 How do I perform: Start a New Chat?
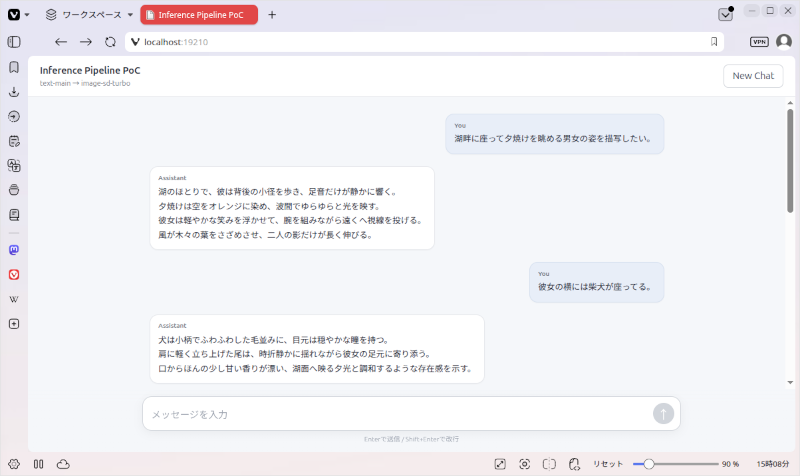coord(753,76)
